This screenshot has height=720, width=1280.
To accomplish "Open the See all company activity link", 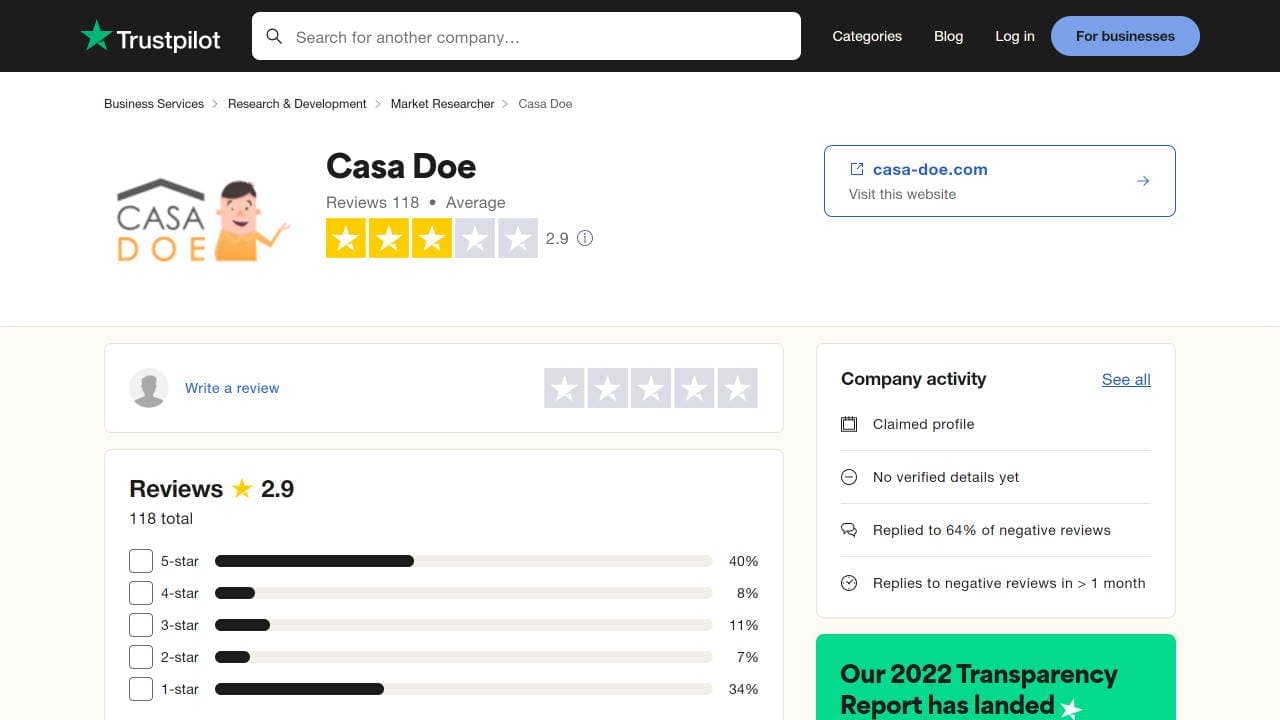I will pyautogui.click(x=1126, y=380).
